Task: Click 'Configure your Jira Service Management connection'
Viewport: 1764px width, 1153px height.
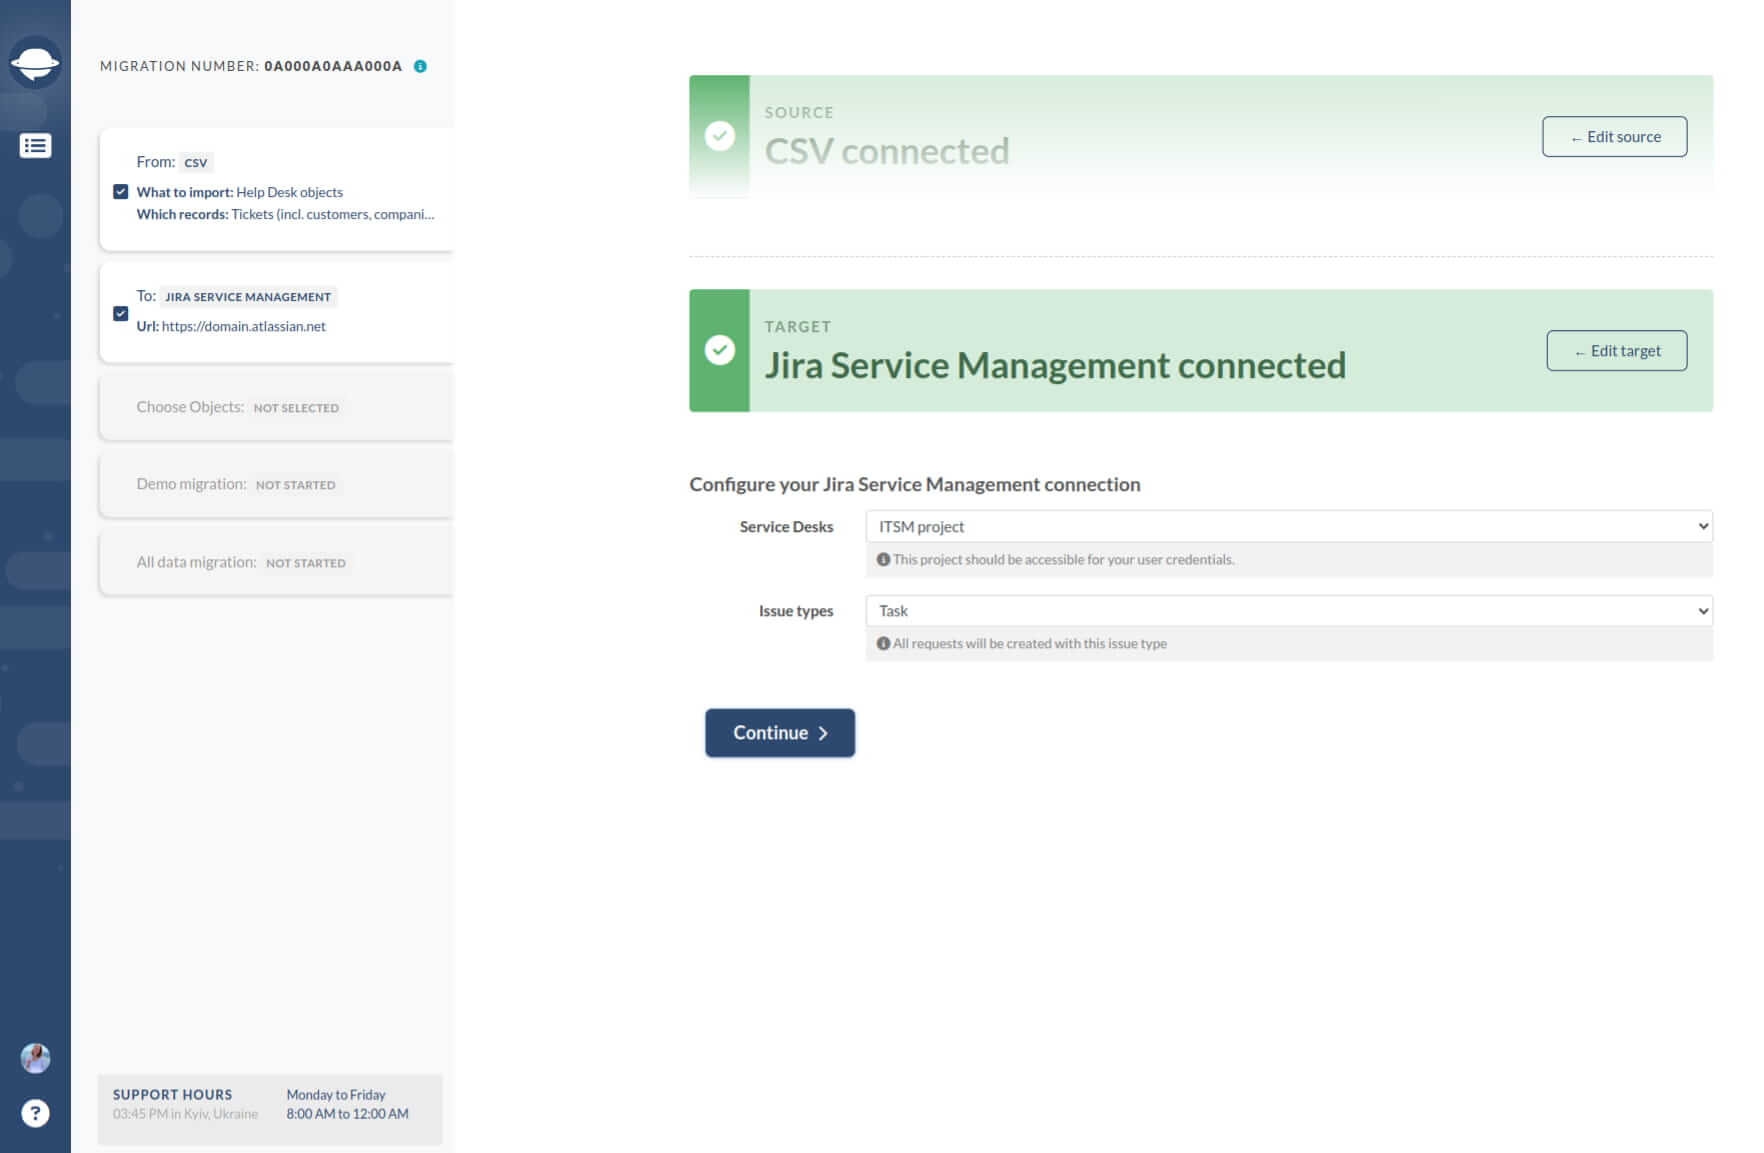Action: [x=914, y=484]
